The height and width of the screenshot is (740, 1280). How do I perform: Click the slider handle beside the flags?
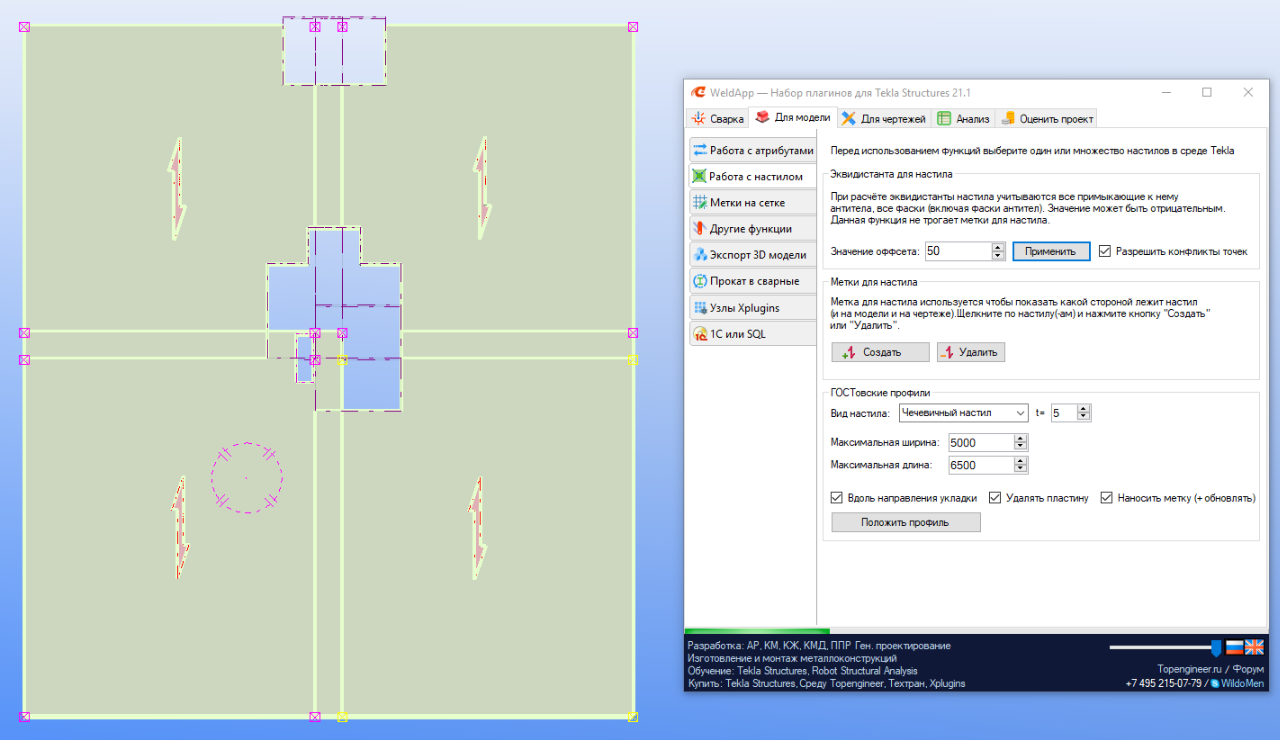(x=1216, y=648)
